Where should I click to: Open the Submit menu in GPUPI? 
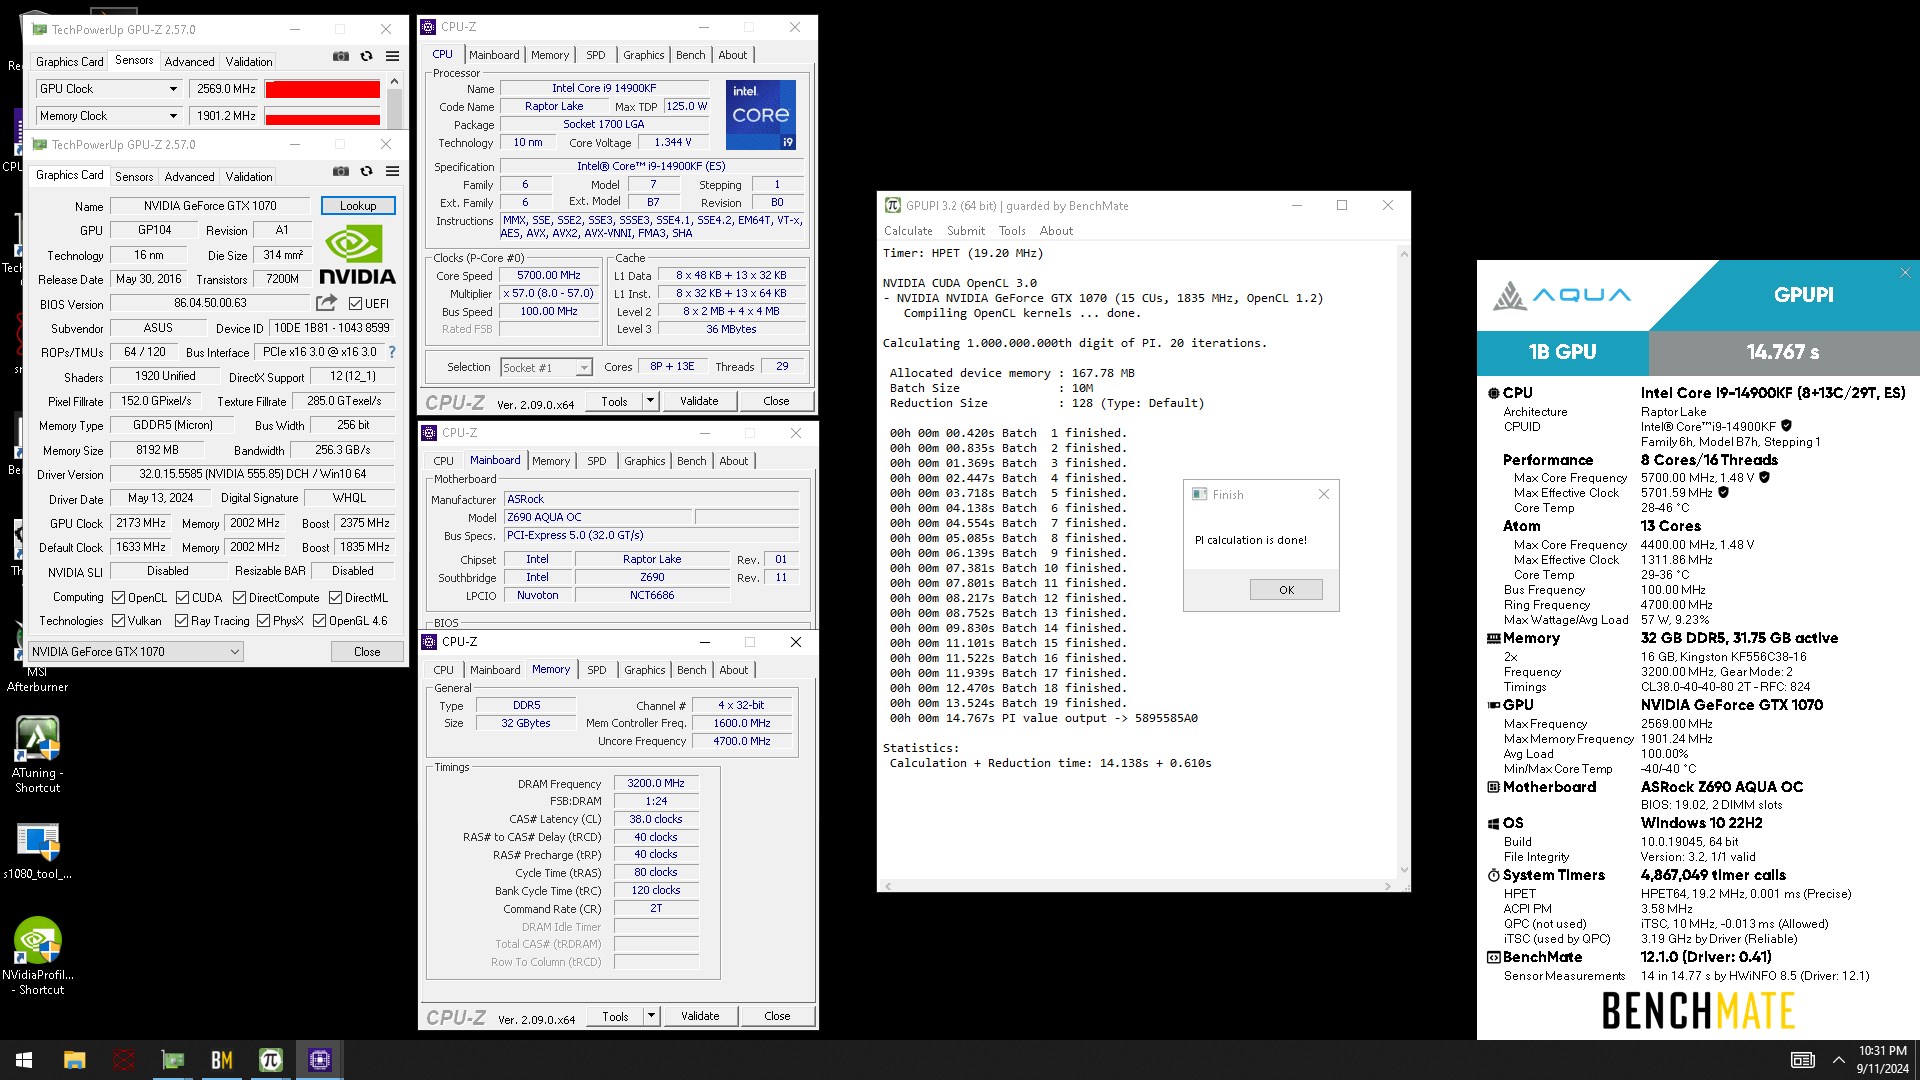click(x=966, y=231)
